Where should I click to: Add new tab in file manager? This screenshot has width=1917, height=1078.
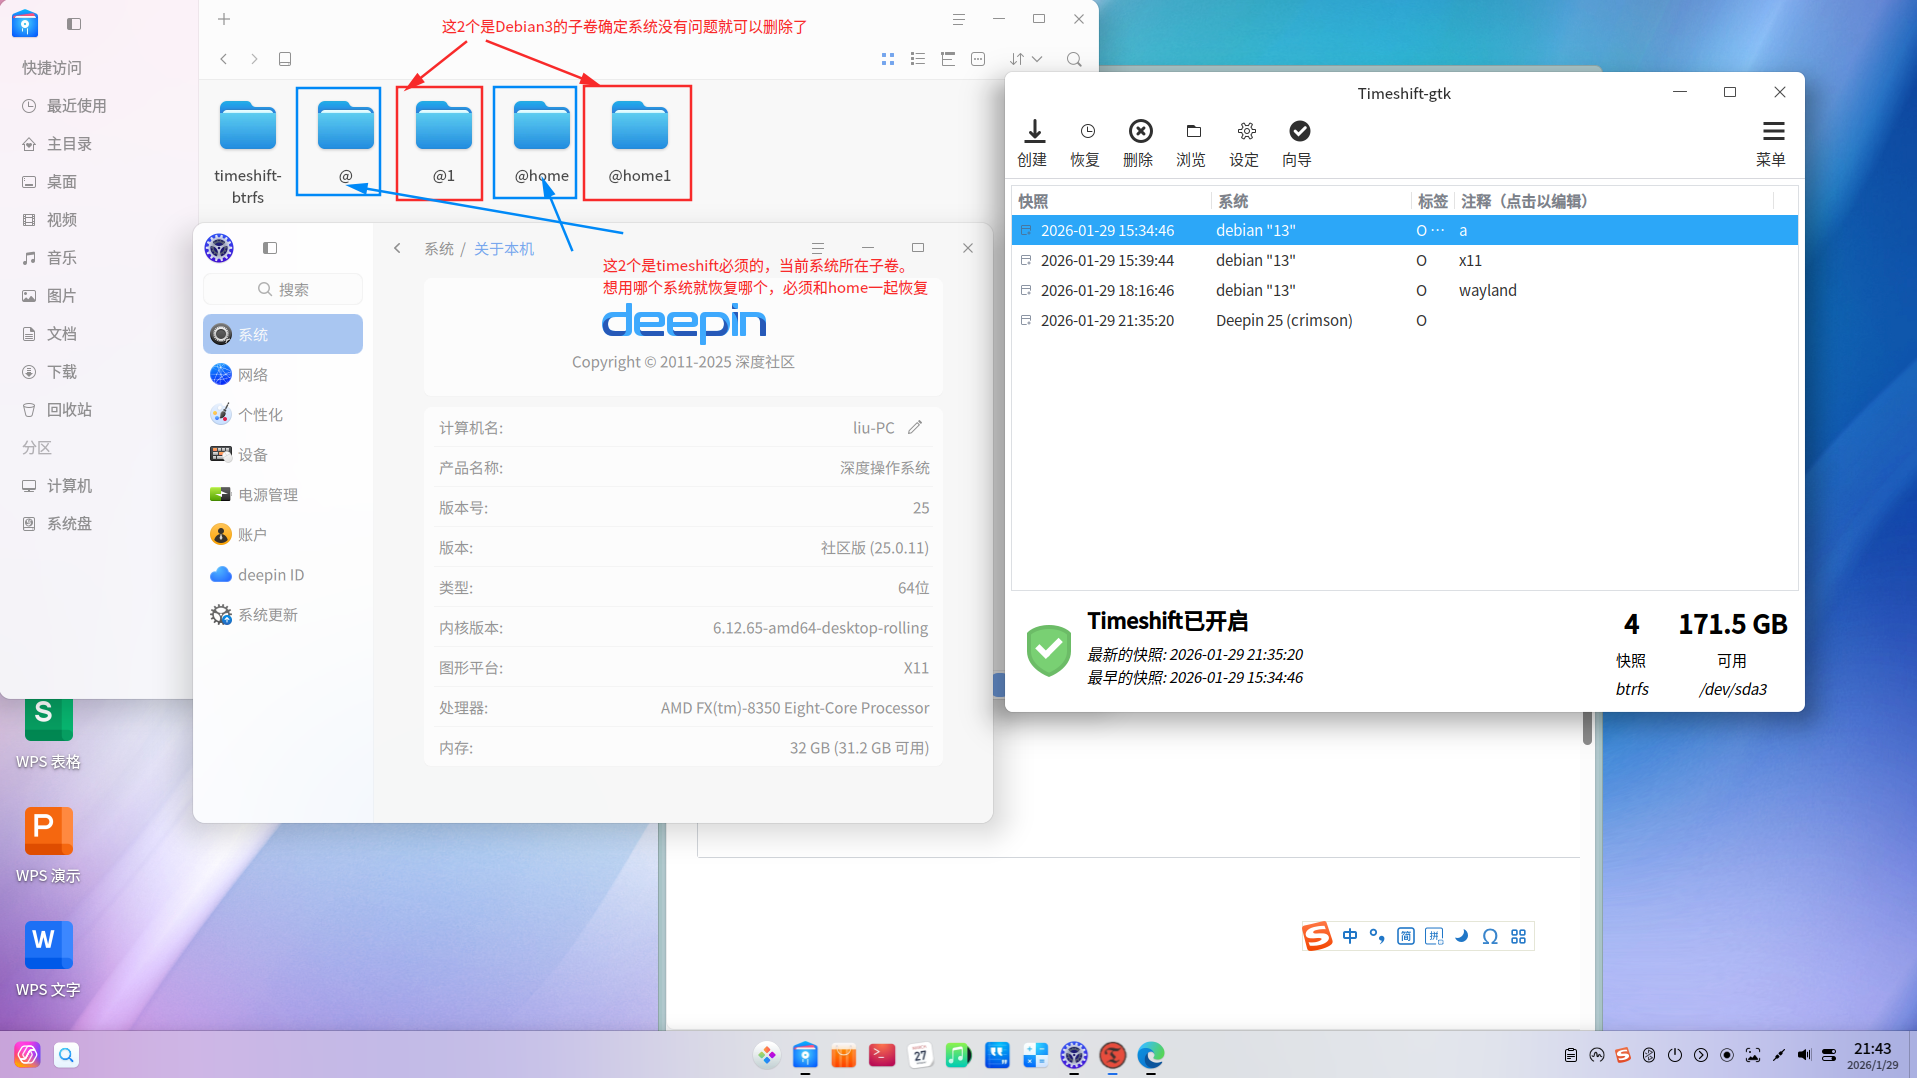[x=224, y=19]
